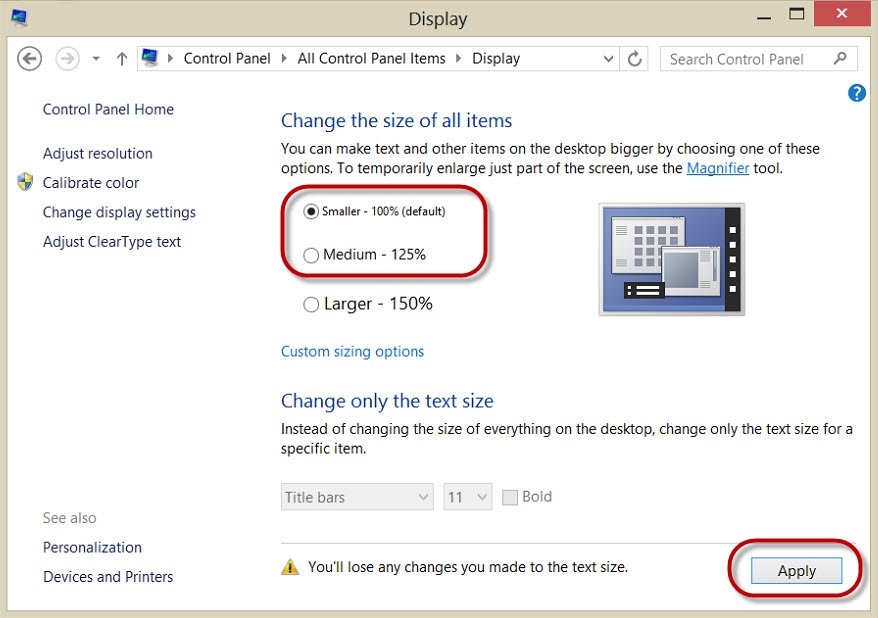Select the Medium - 125% radio button

point(311,255)
